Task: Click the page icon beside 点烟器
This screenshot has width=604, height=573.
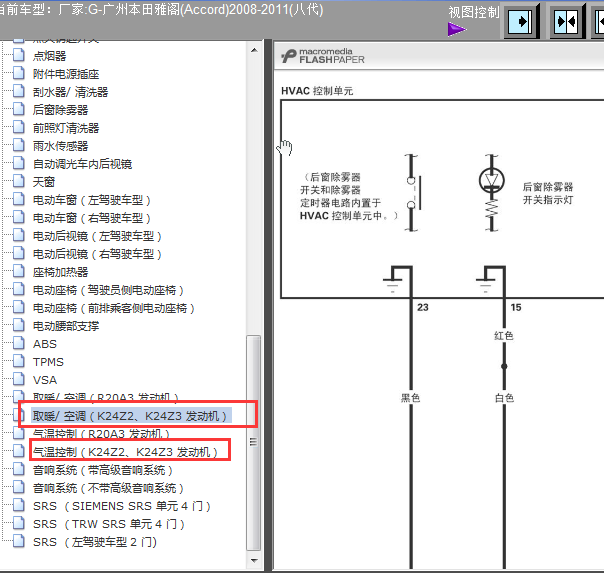Action: [x=18, y=55]
